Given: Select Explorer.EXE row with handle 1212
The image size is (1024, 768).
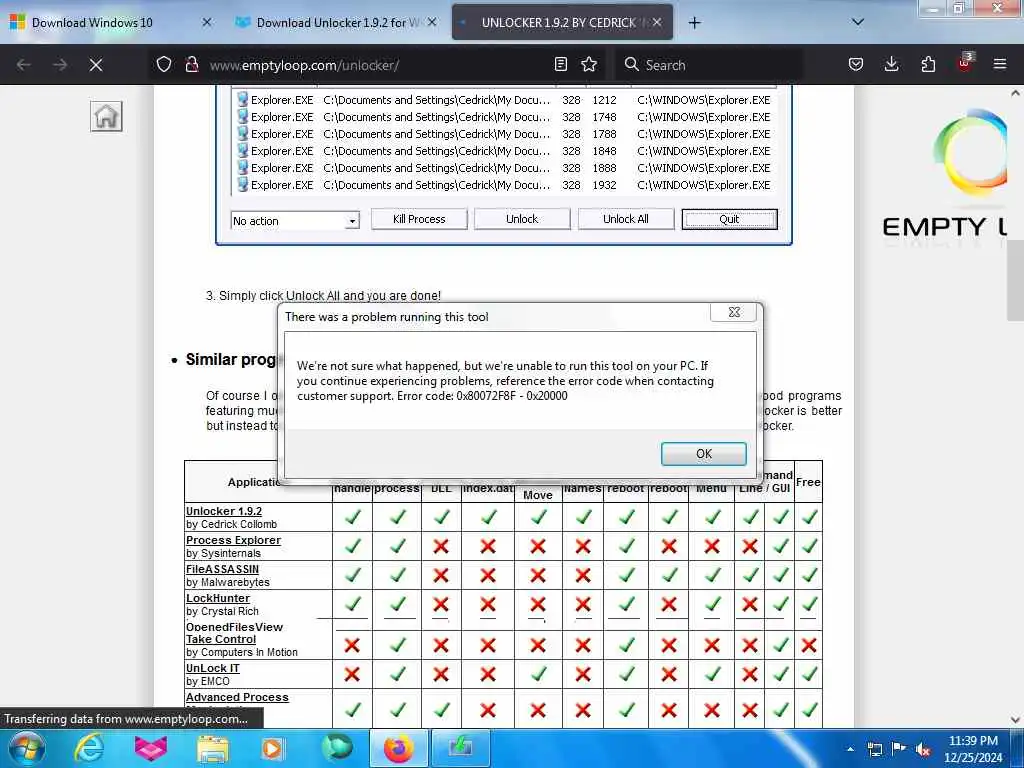Looking at the screenshot, I should (x=504, y=100).
